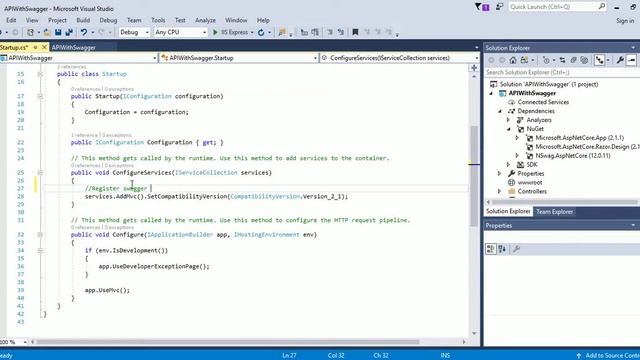Click the Refresh browser icon in toolbar
This screenshot has width=640, height=360.
coord(261,32)
